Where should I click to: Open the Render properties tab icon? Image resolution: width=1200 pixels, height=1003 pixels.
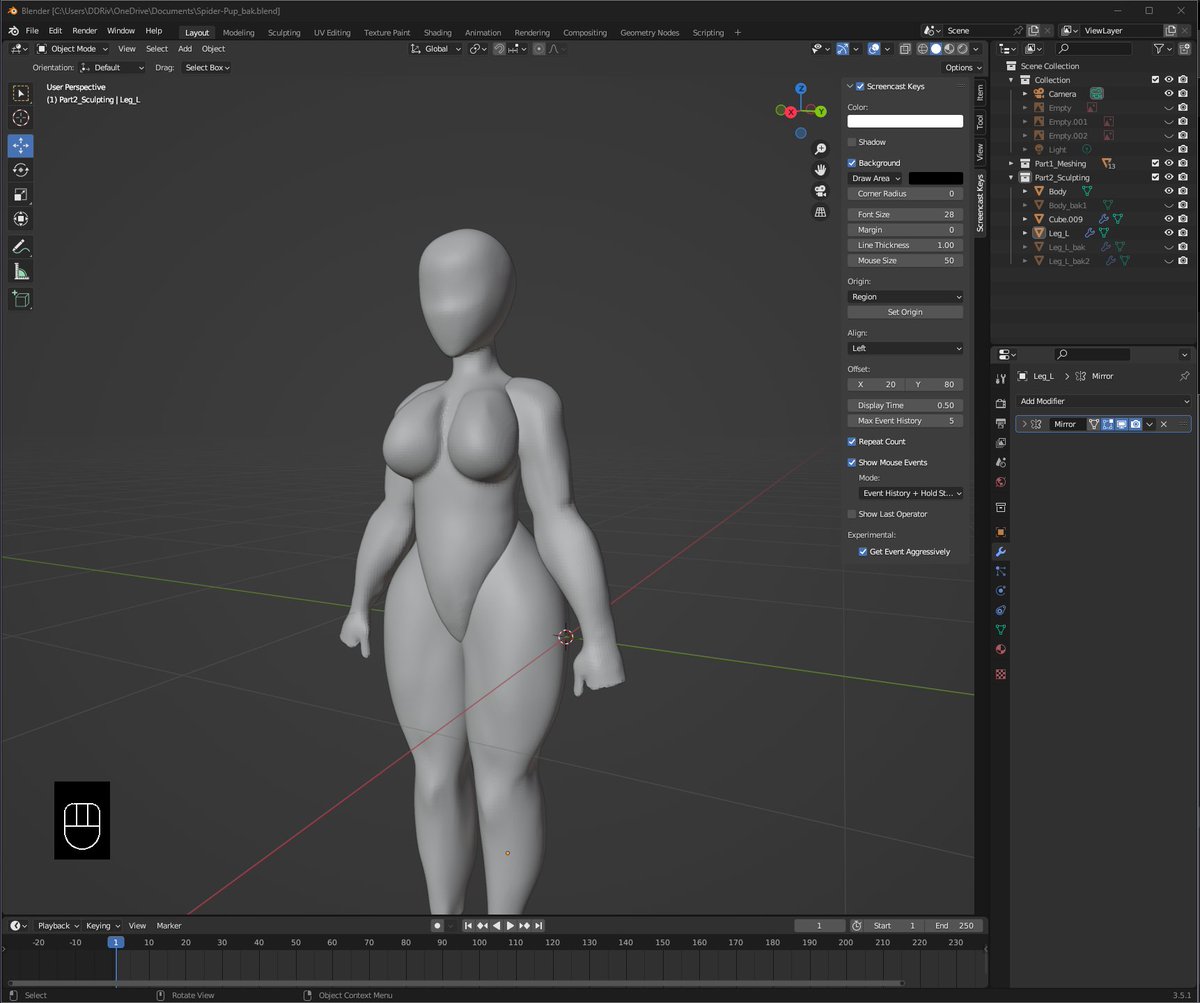click(x=1001, y=403)
